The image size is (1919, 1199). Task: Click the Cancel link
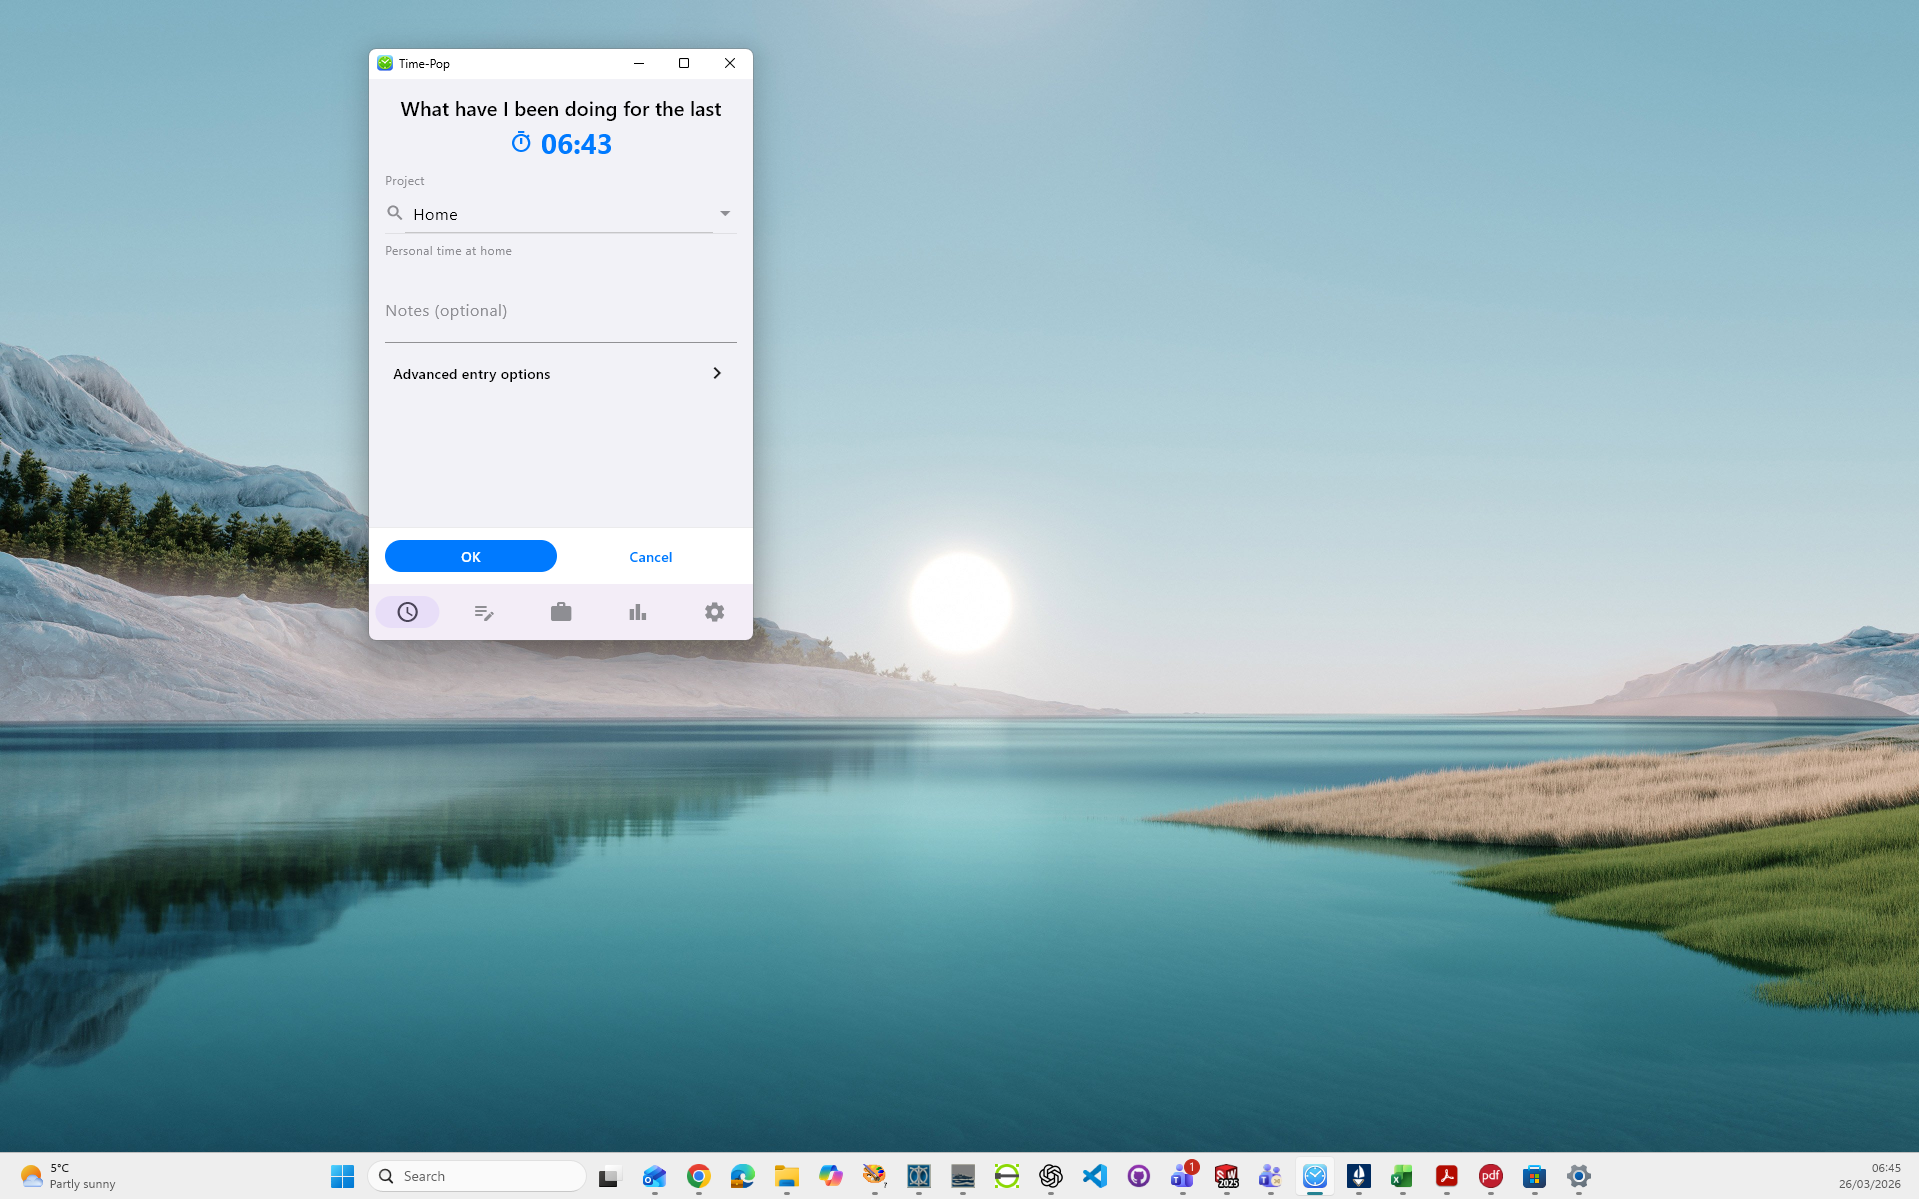650,557
